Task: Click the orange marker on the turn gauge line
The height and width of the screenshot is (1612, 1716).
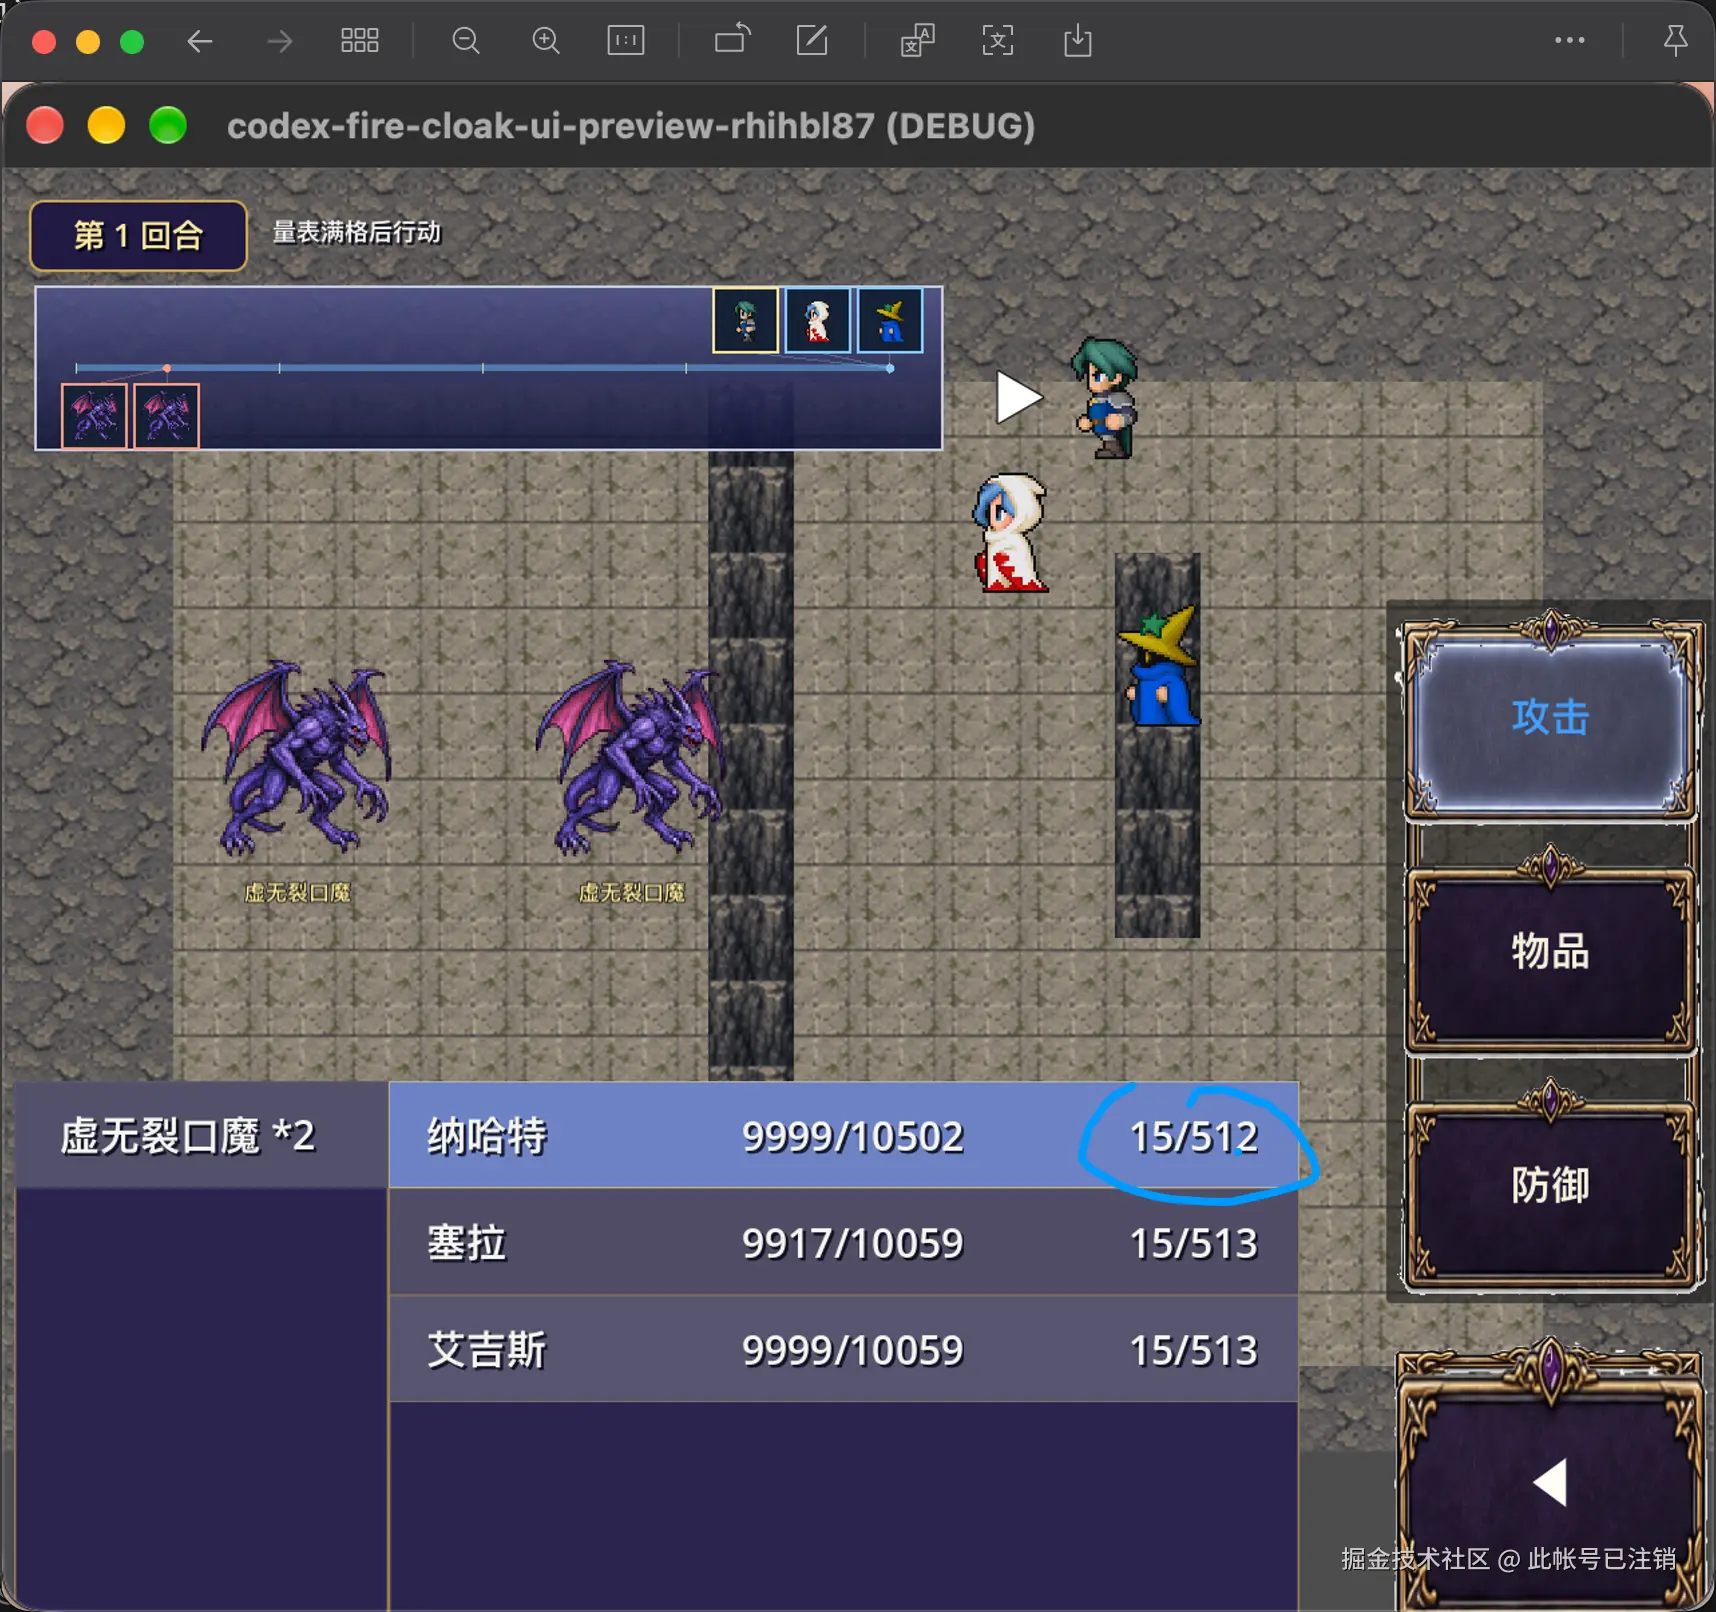Action: (x=167, y=369)
